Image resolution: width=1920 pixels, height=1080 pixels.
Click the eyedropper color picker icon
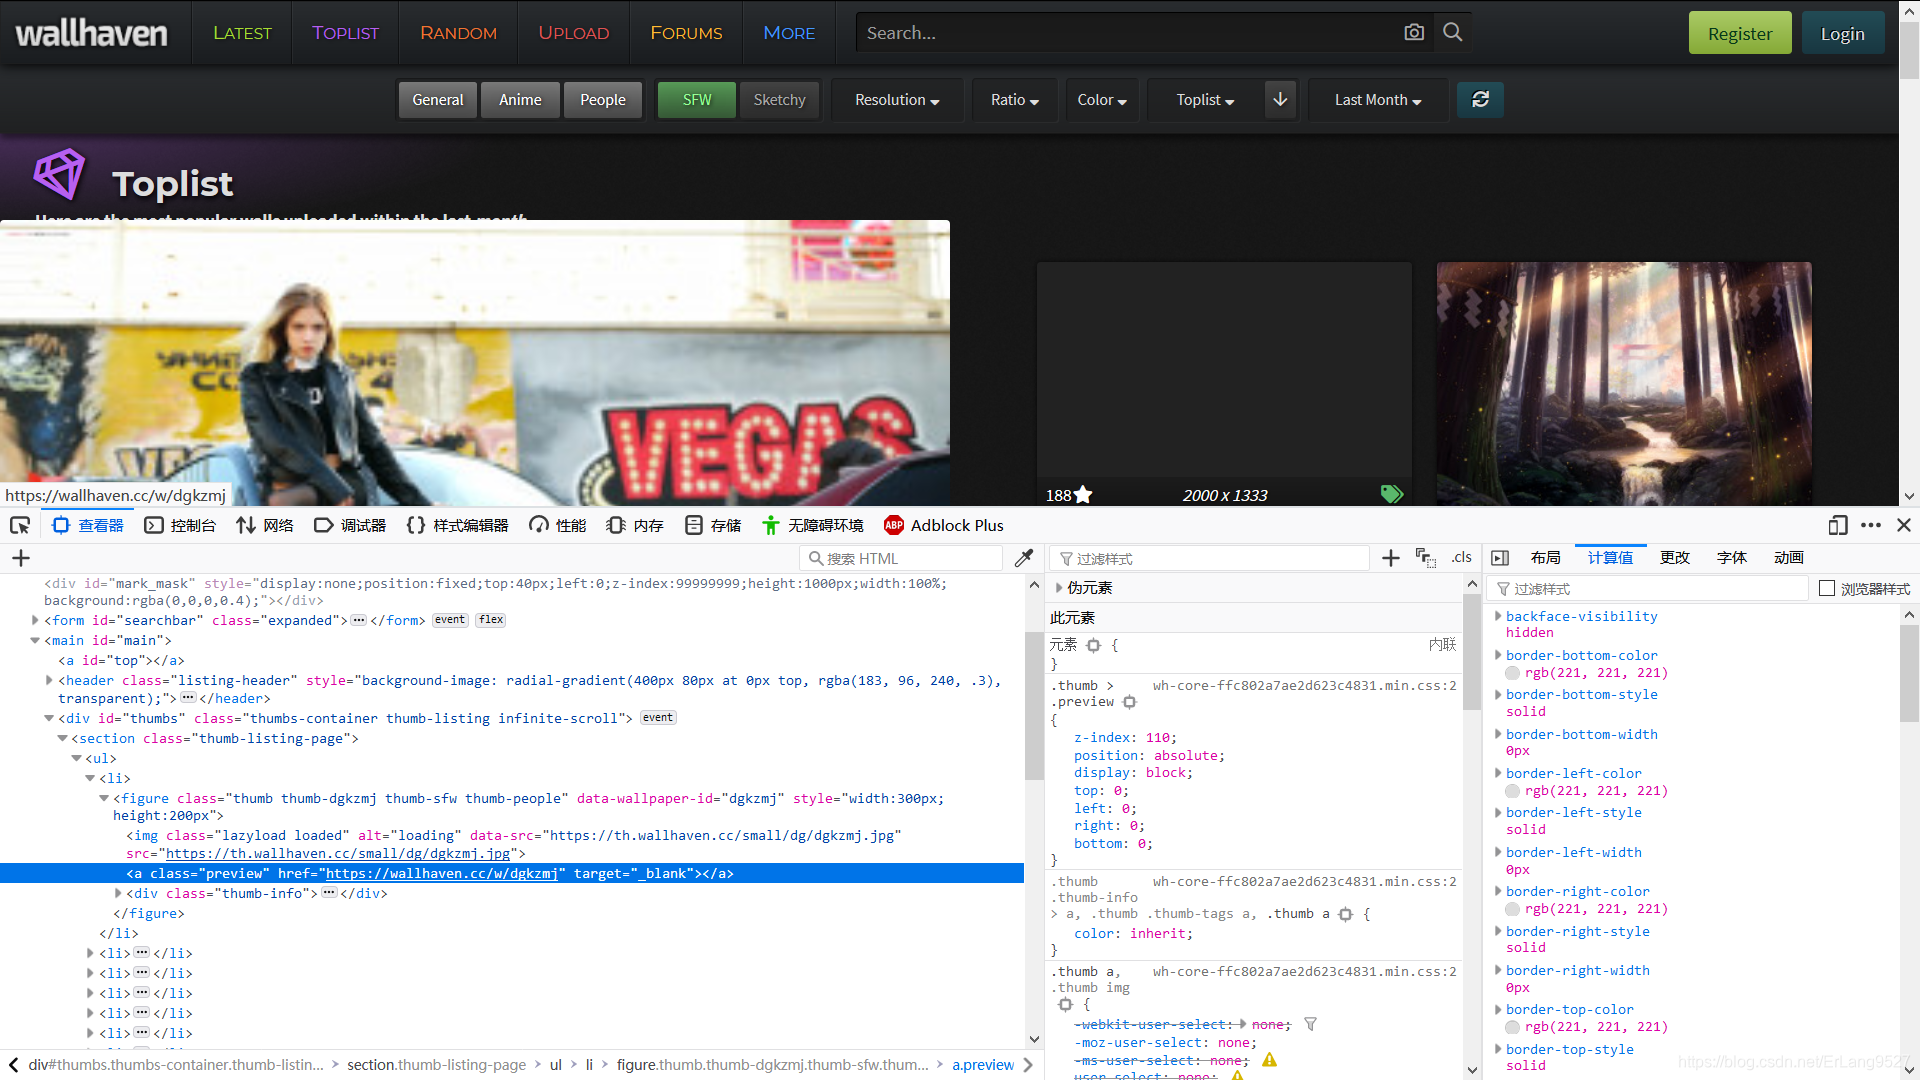tap(1023, 558)
